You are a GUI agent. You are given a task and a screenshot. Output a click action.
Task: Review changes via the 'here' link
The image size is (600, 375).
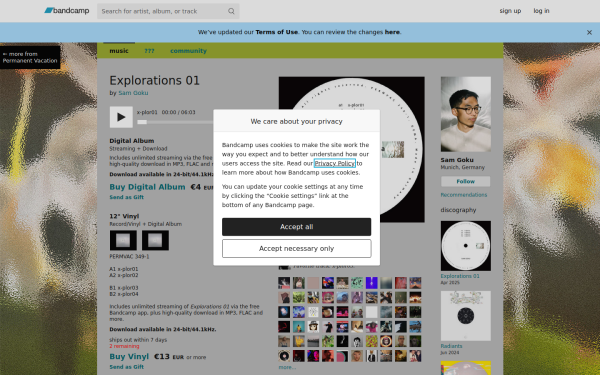click(392, 32)
